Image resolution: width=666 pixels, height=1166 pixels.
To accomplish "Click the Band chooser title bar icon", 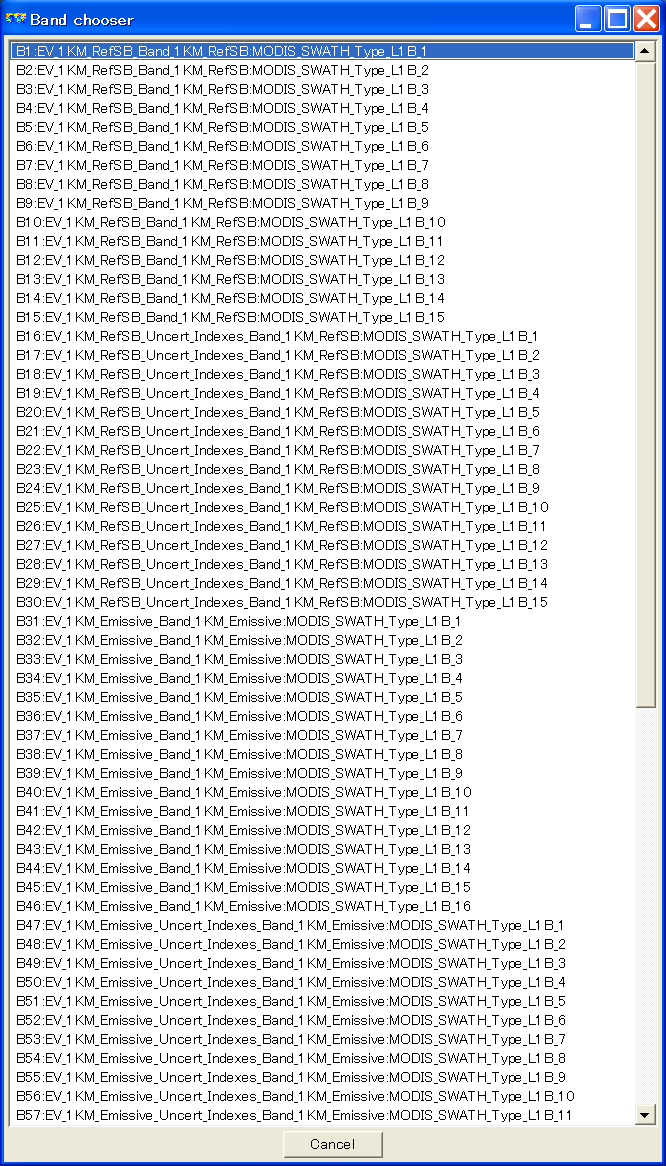I will 16,18.
